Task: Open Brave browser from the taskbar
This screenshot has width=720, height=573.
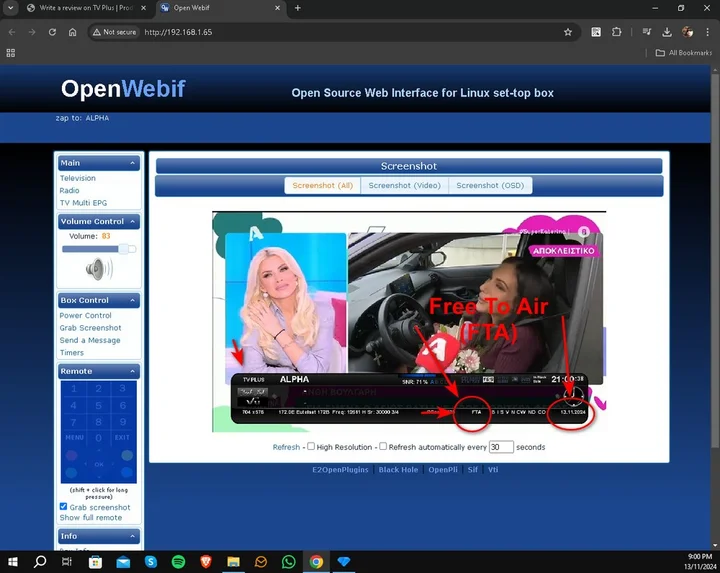Action: coord(206,562)
